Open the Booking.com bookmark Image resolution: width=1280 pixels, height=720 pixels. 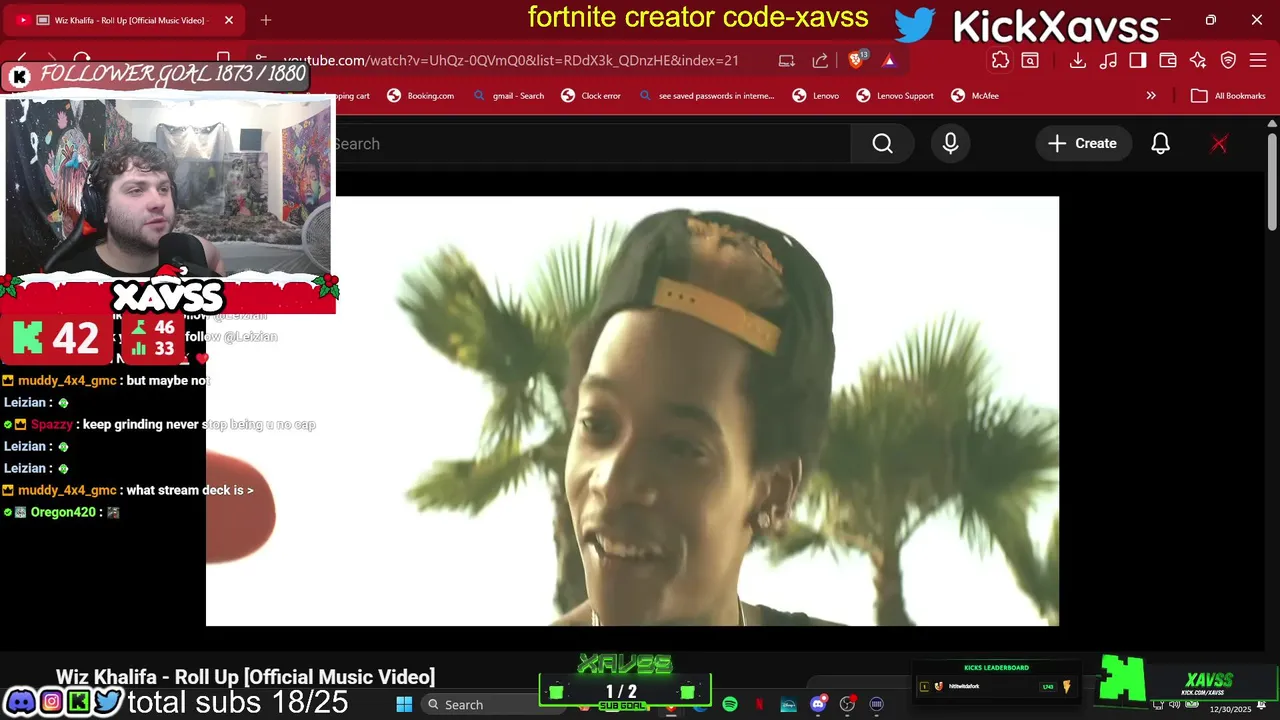click(x=421, y=96)
